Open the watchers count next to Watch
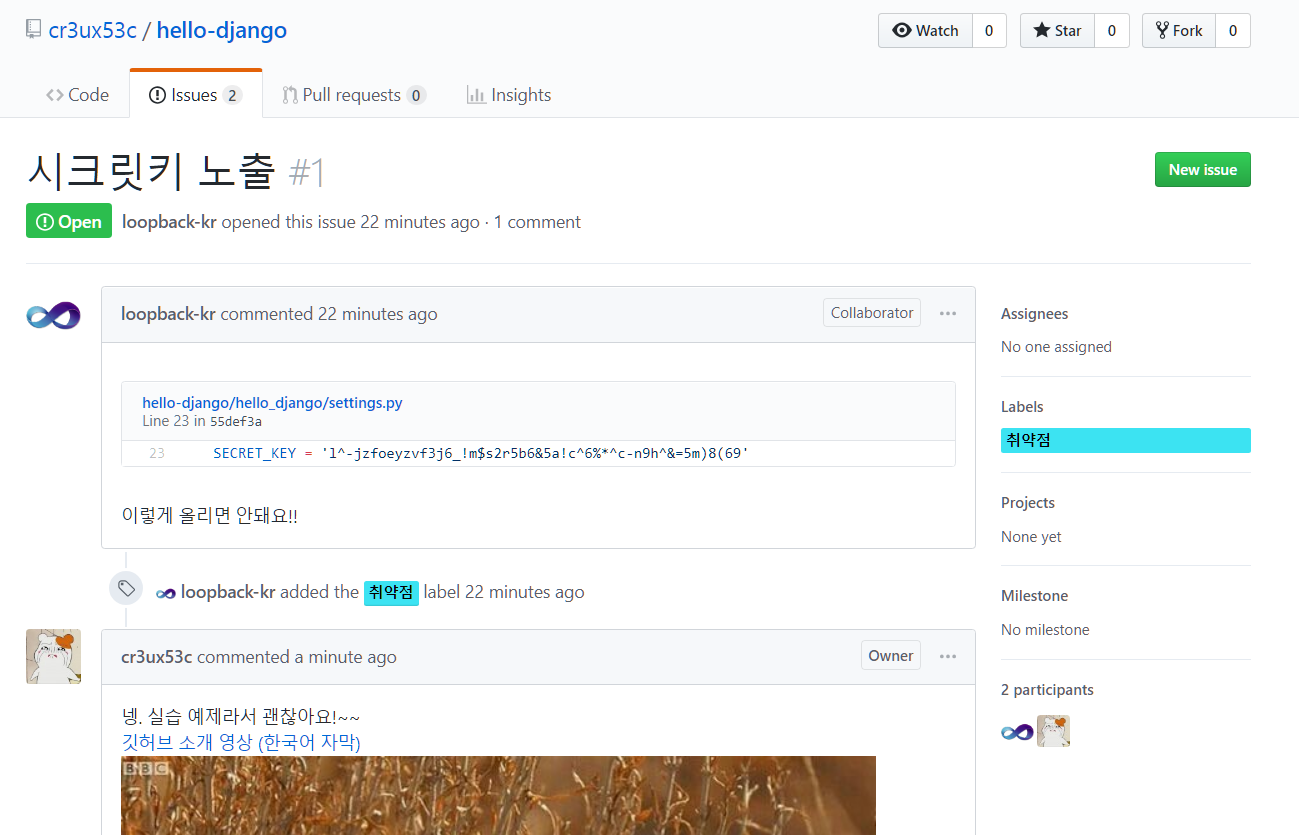1299x835 pixels. coord(989,31)
